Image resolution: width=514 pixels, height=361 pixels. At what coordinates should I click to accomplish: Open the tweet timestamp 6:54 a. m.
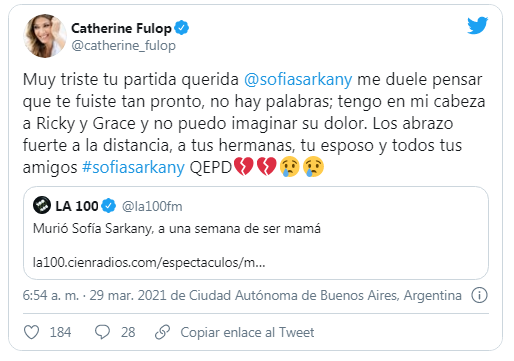click(x=51, y=296)
